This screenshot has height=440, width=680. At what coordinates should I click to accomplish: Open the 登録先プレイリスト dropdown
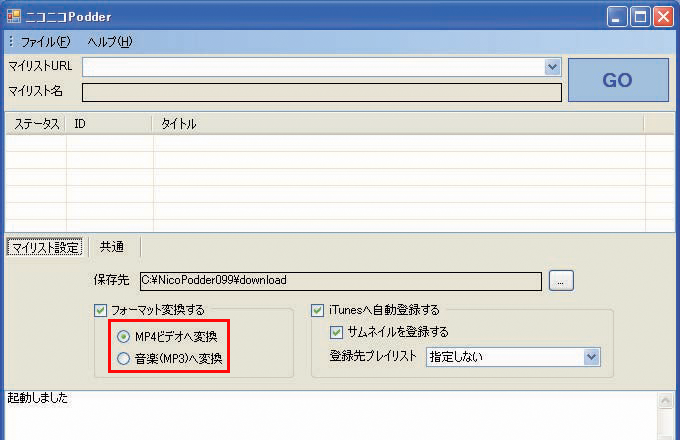coord(513,357)
